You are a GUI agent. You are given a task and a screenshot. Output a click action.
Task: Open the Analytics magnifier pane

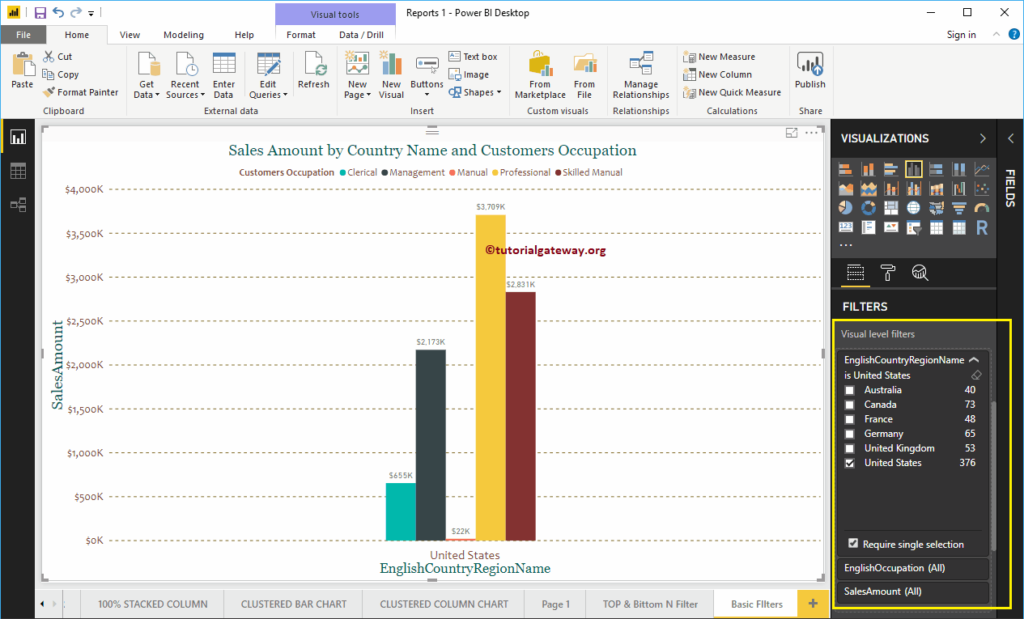[x=920, y=272]
